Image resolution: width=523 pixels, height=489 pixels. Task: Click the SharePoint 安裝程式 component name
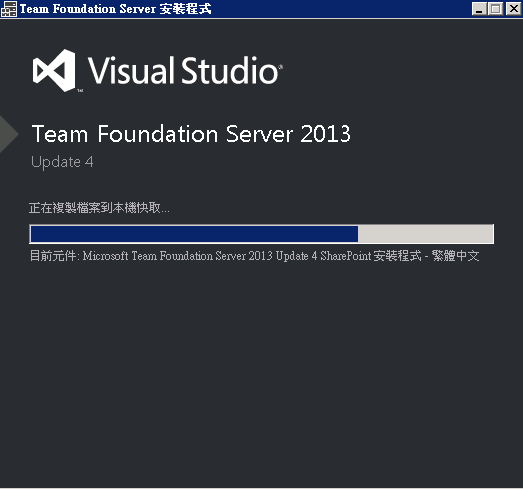pyautogui.click(x=371, y=256)
